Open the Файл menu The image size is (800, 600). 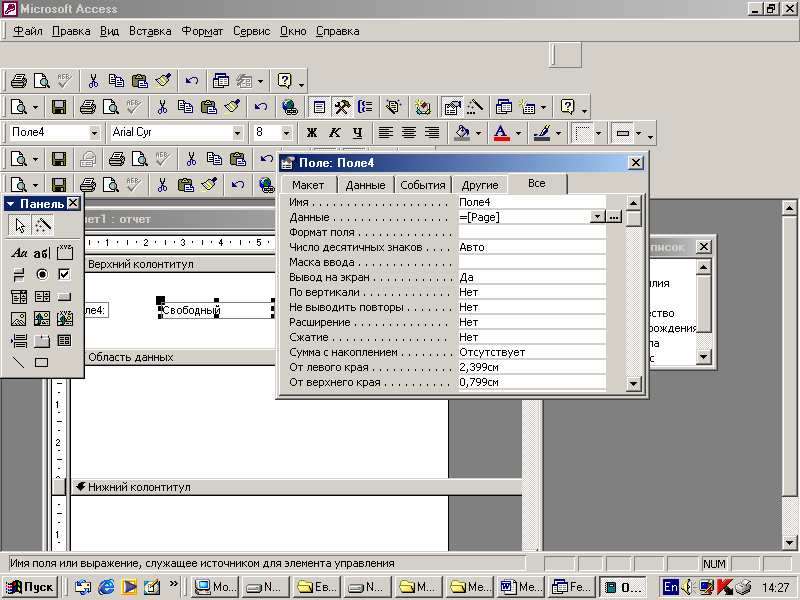click(28, 31)
